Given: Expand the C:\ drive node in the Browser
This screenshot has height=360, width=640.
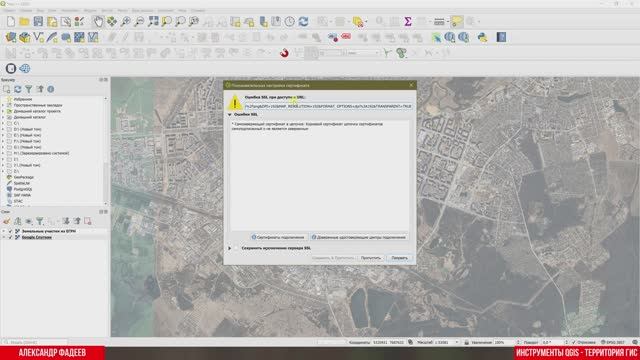Looking at the screenshot, I should click(x=3, y=123).
